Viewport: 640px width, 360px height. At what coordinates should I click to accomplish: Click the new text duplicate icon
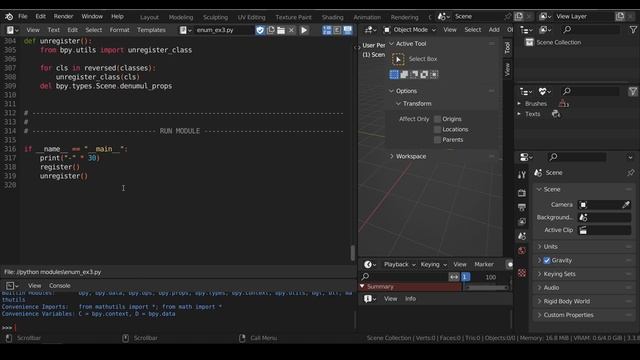click(271, 30)
